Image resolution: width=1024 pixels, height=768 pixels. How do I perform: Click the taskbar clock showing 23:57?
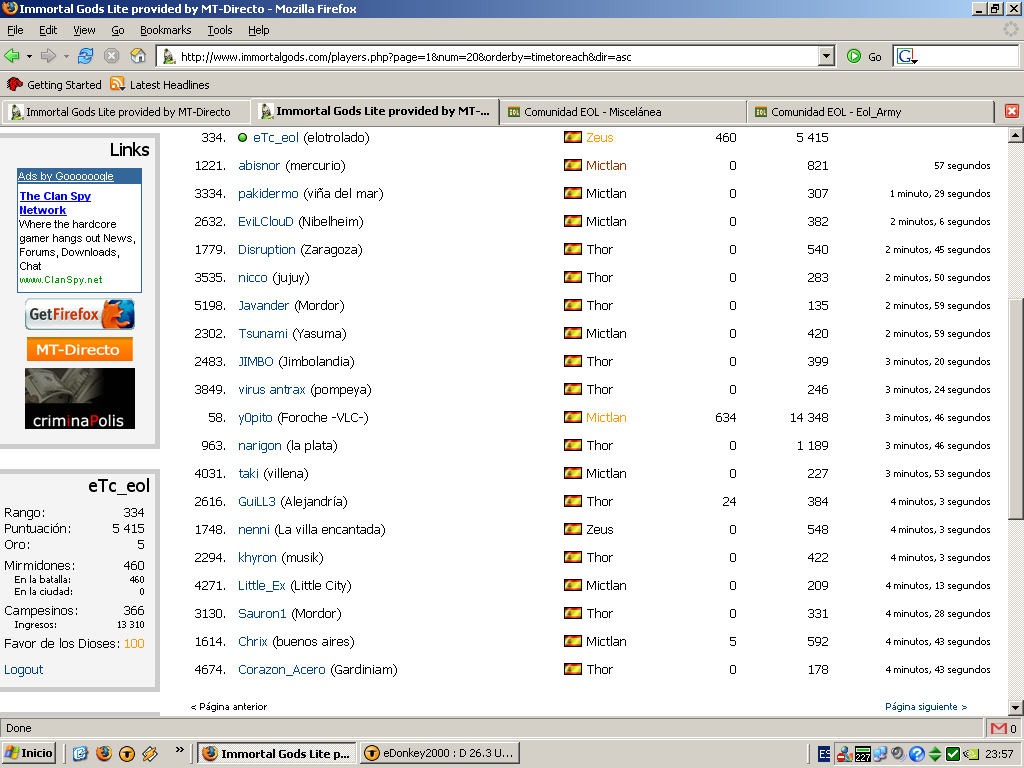point(999,754)
